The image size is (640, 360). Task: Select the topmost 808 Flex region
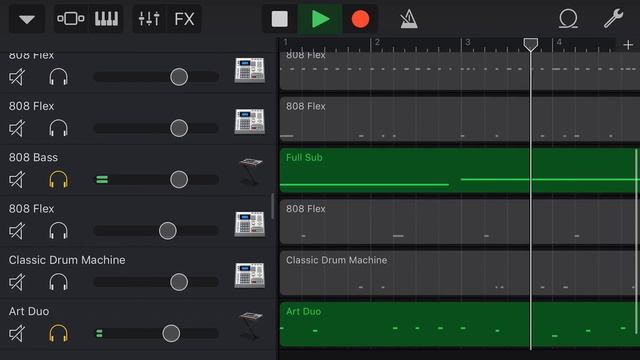[x=460, y=71]
